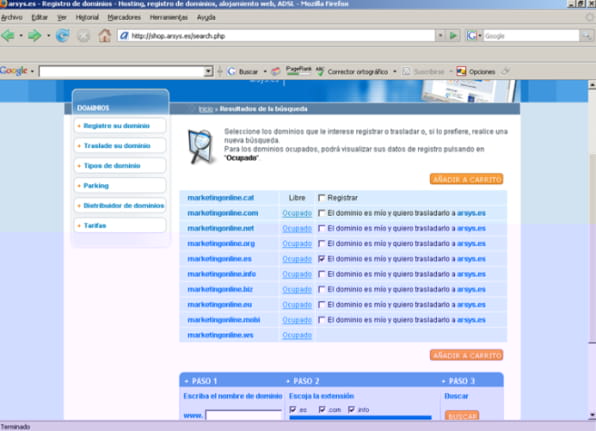Image resolution: width=596 pixels, height=431 pixels.
Task: Click the magnifier button of the Google search box
Action: [x=587, y=36]
